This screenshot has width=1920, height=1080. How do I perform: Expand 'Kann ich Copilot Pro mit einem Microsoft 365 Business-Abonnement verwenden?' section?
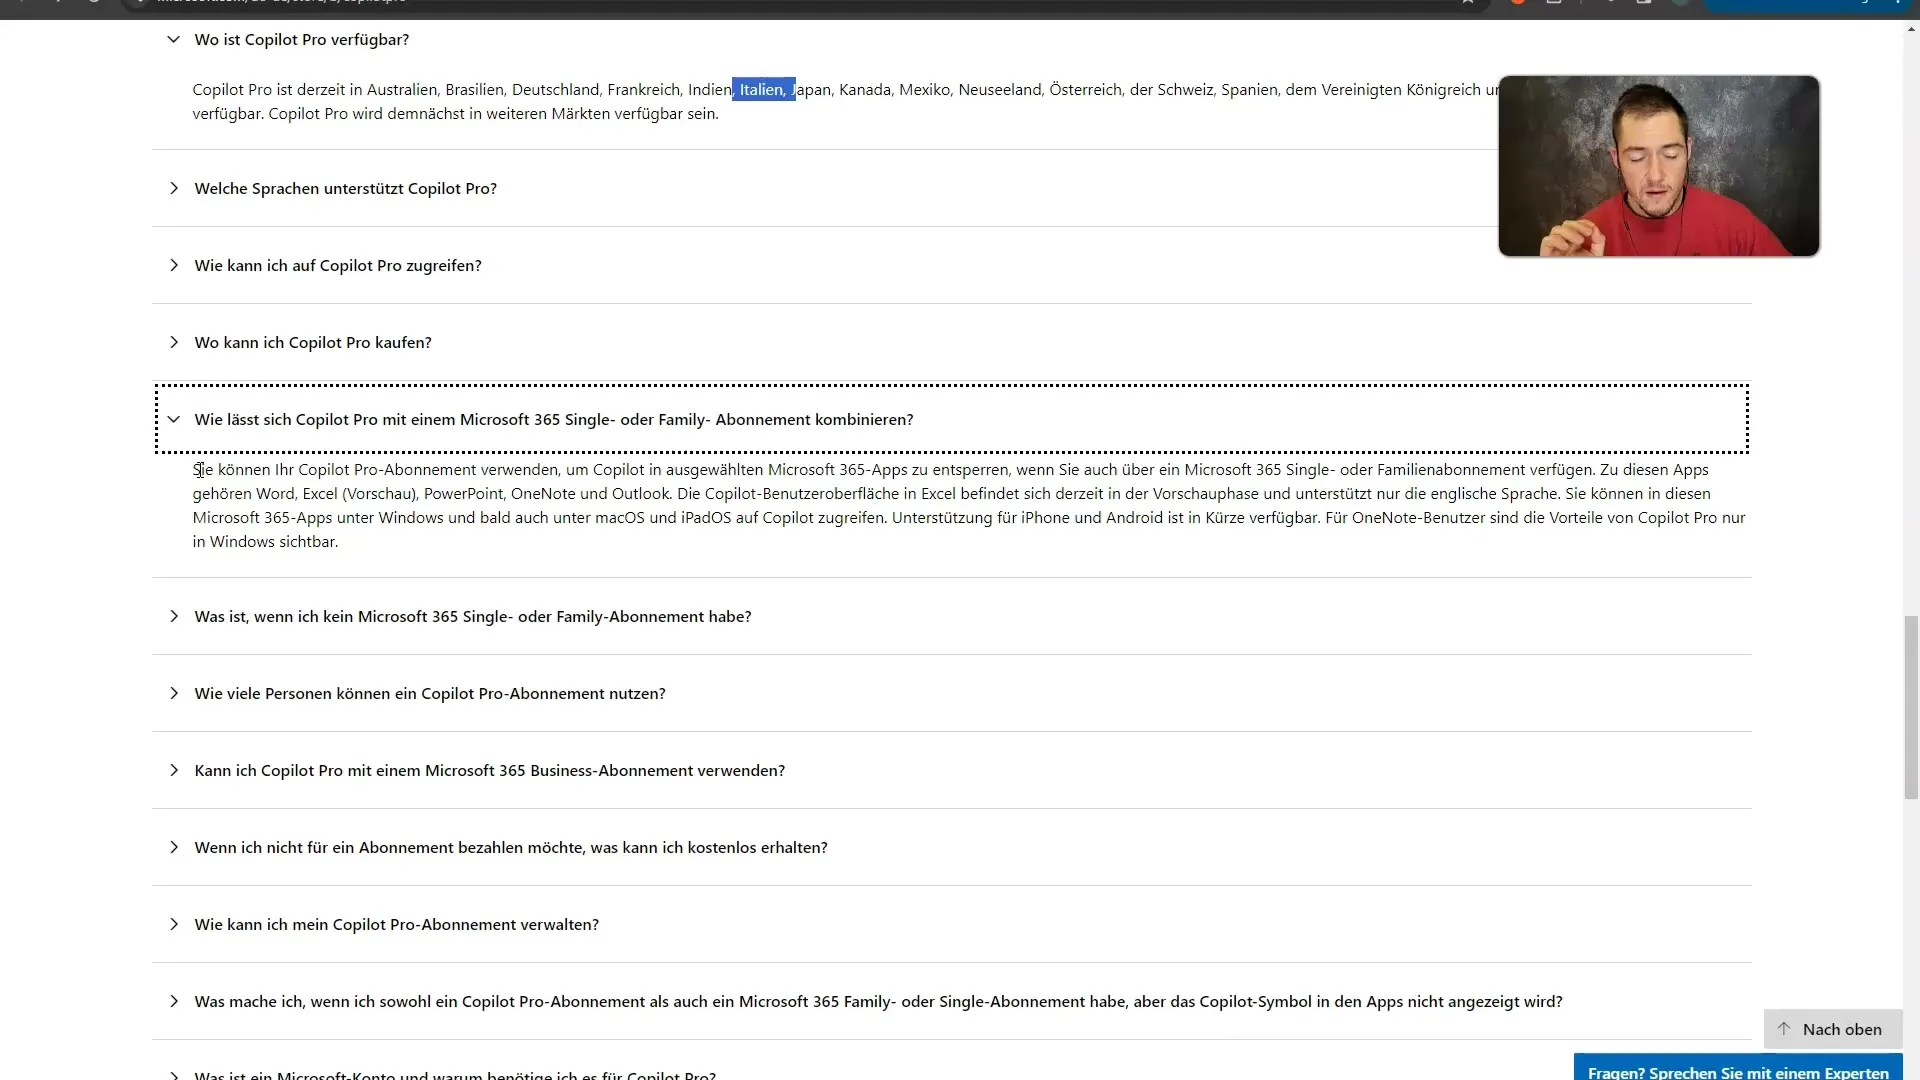[173, 769]
